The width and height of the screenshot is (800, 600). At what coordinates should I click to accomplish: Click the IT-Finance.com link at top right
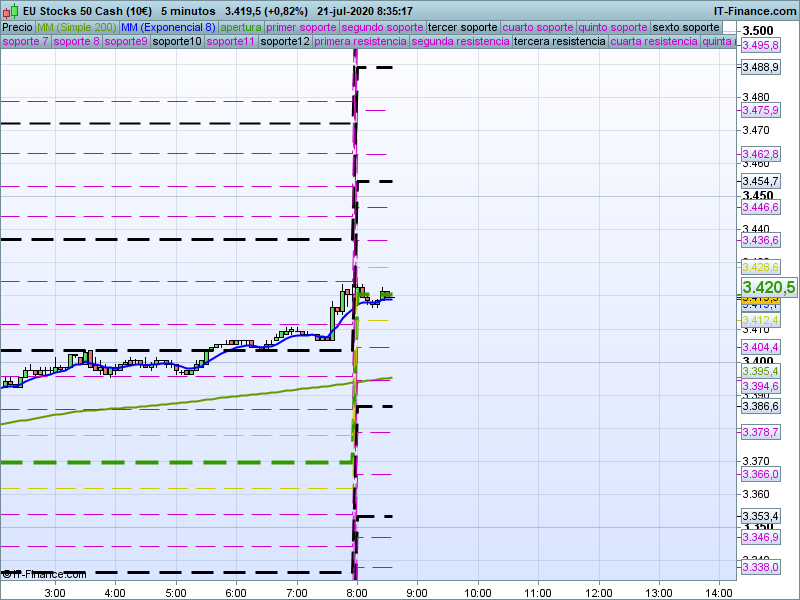755,11
